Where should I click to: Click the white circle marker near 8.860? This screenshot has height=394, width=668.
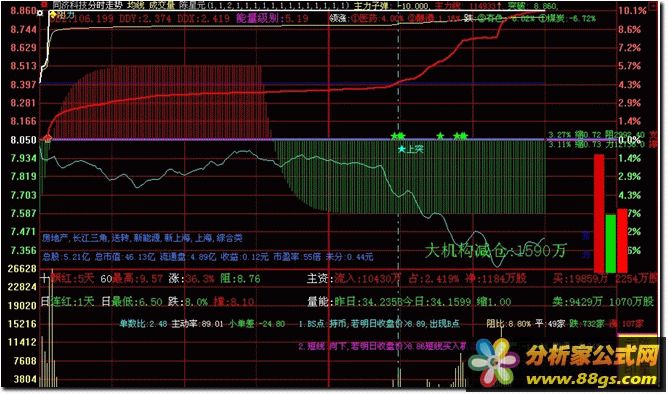pos(40,13)
